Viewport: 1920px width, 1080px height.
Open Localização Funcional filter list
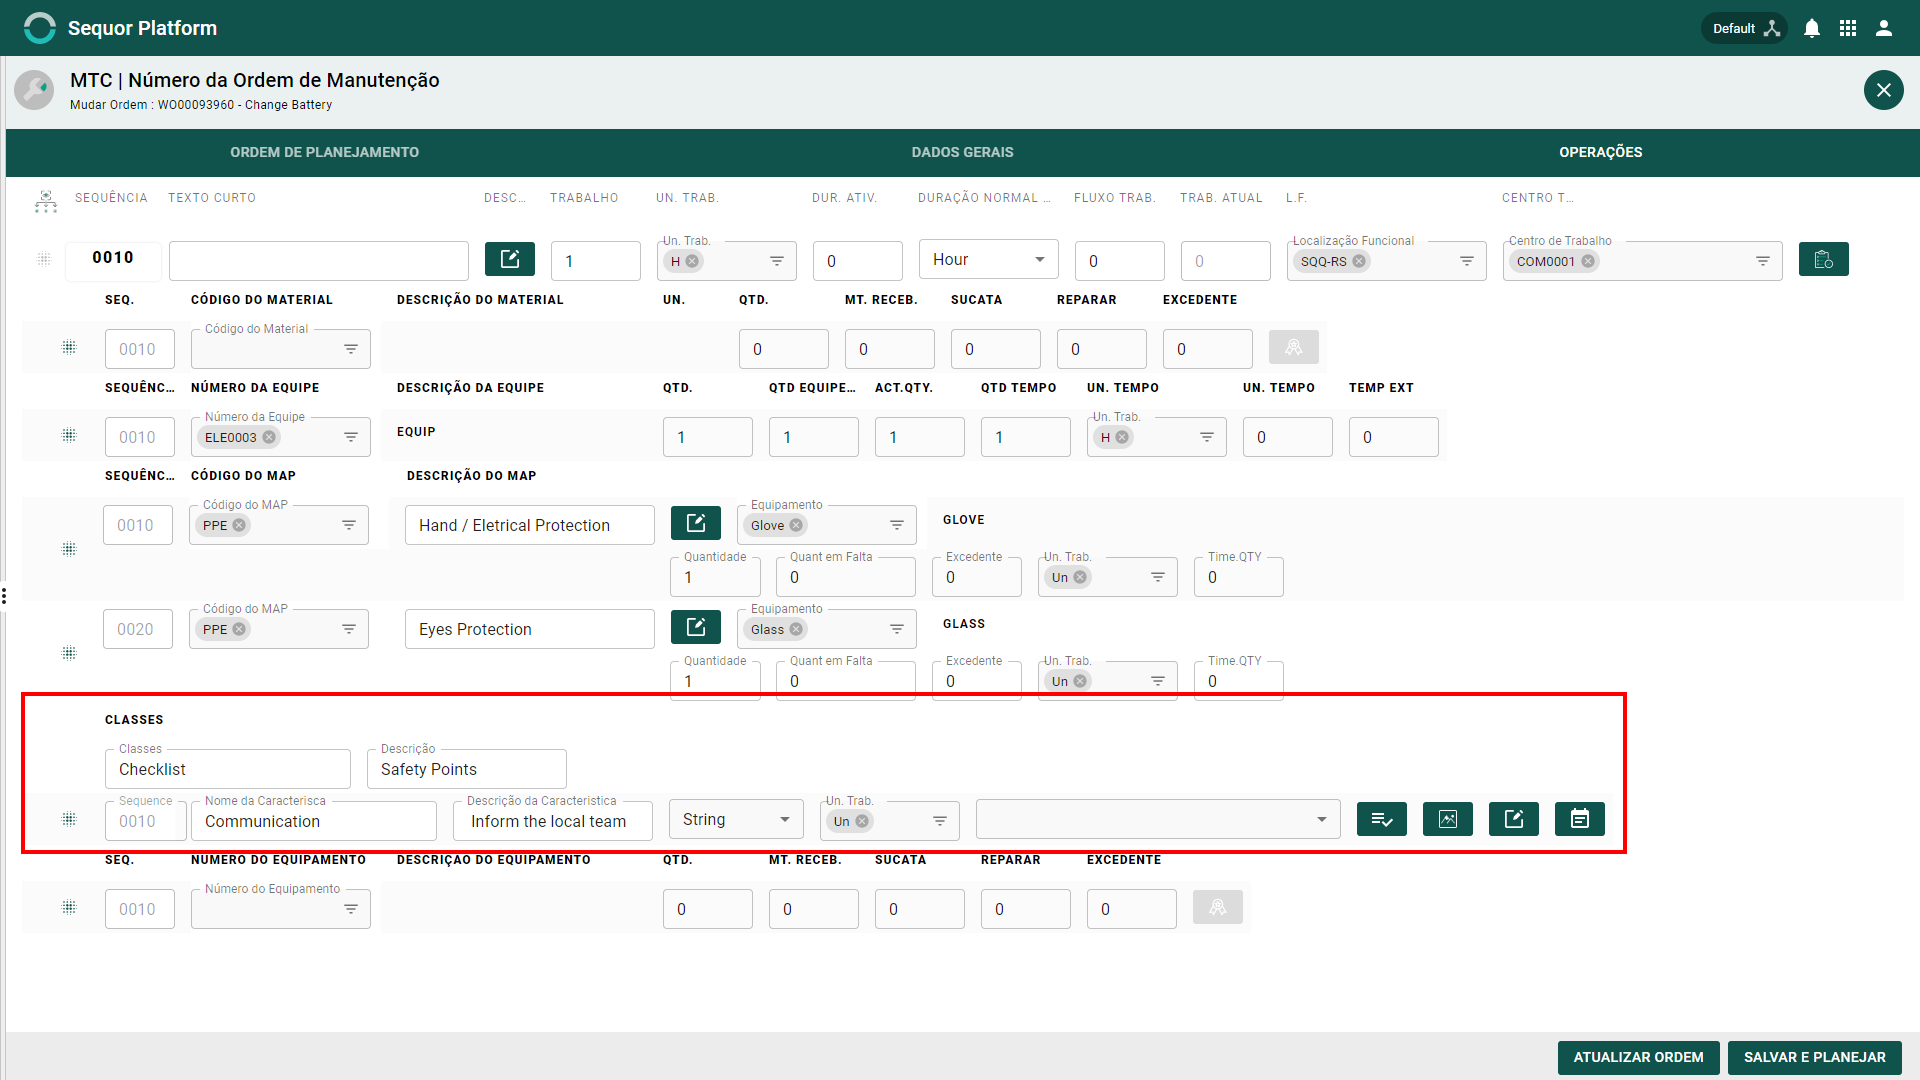pyautogui.click(x=1467, y=261)
